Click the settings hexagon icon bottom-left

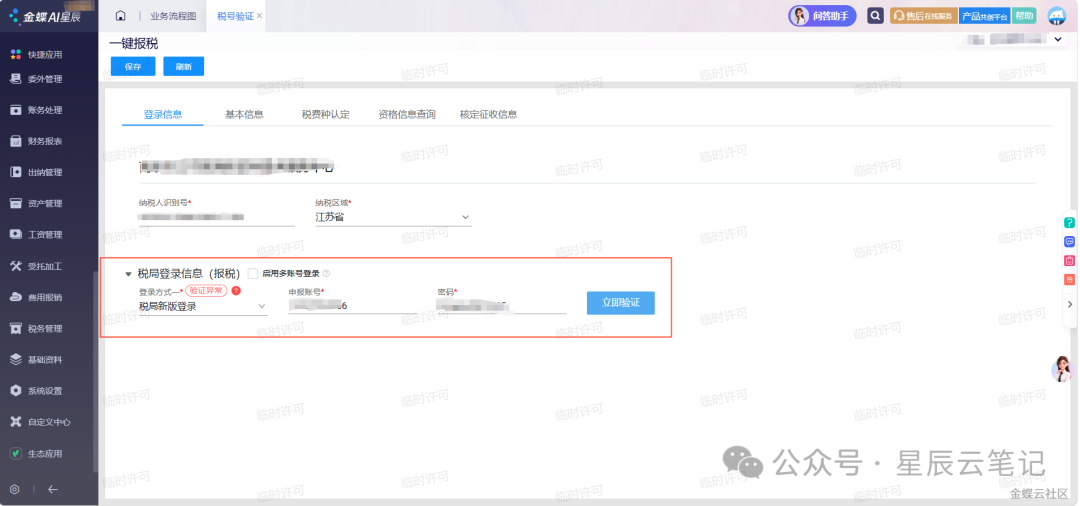[x=14, y=489]
